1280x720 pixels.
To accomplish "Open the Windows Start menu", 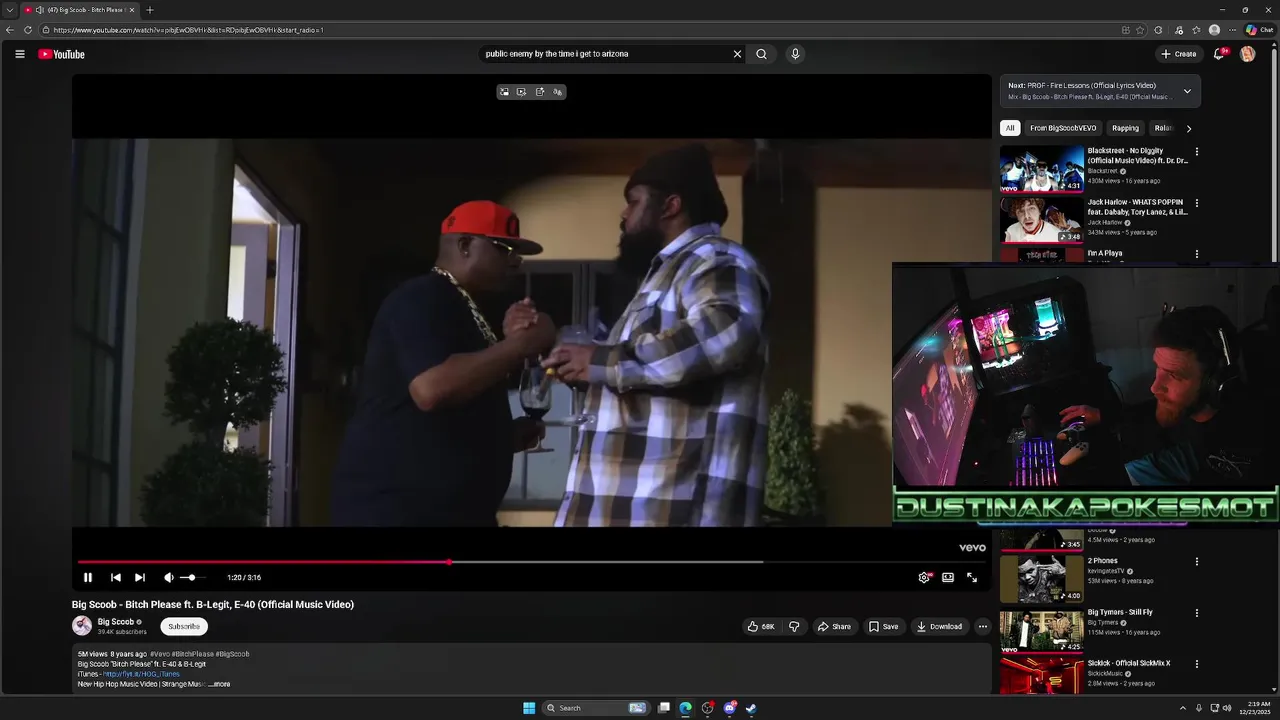I will (529, 708).
